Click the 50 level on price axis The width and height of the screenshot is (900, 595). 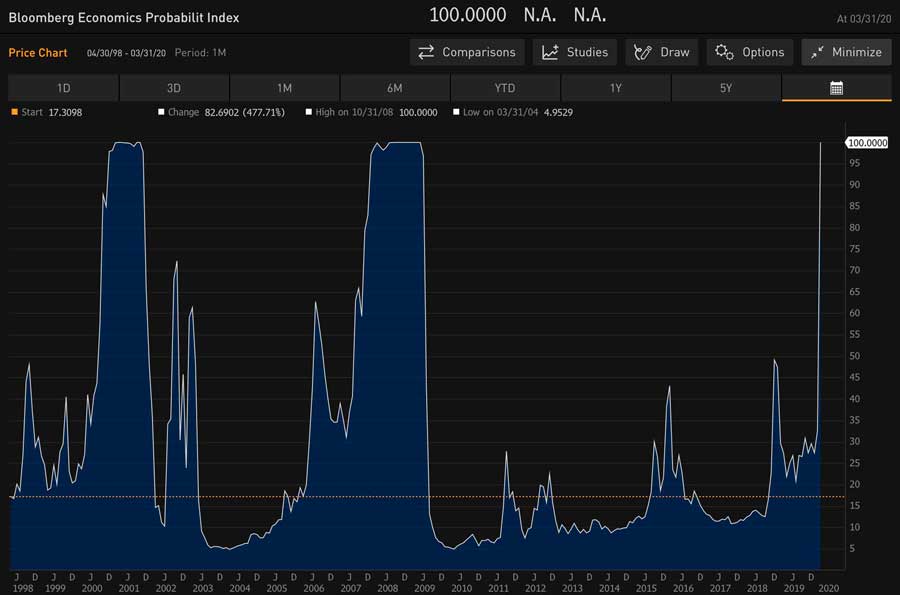coord(855,356)
